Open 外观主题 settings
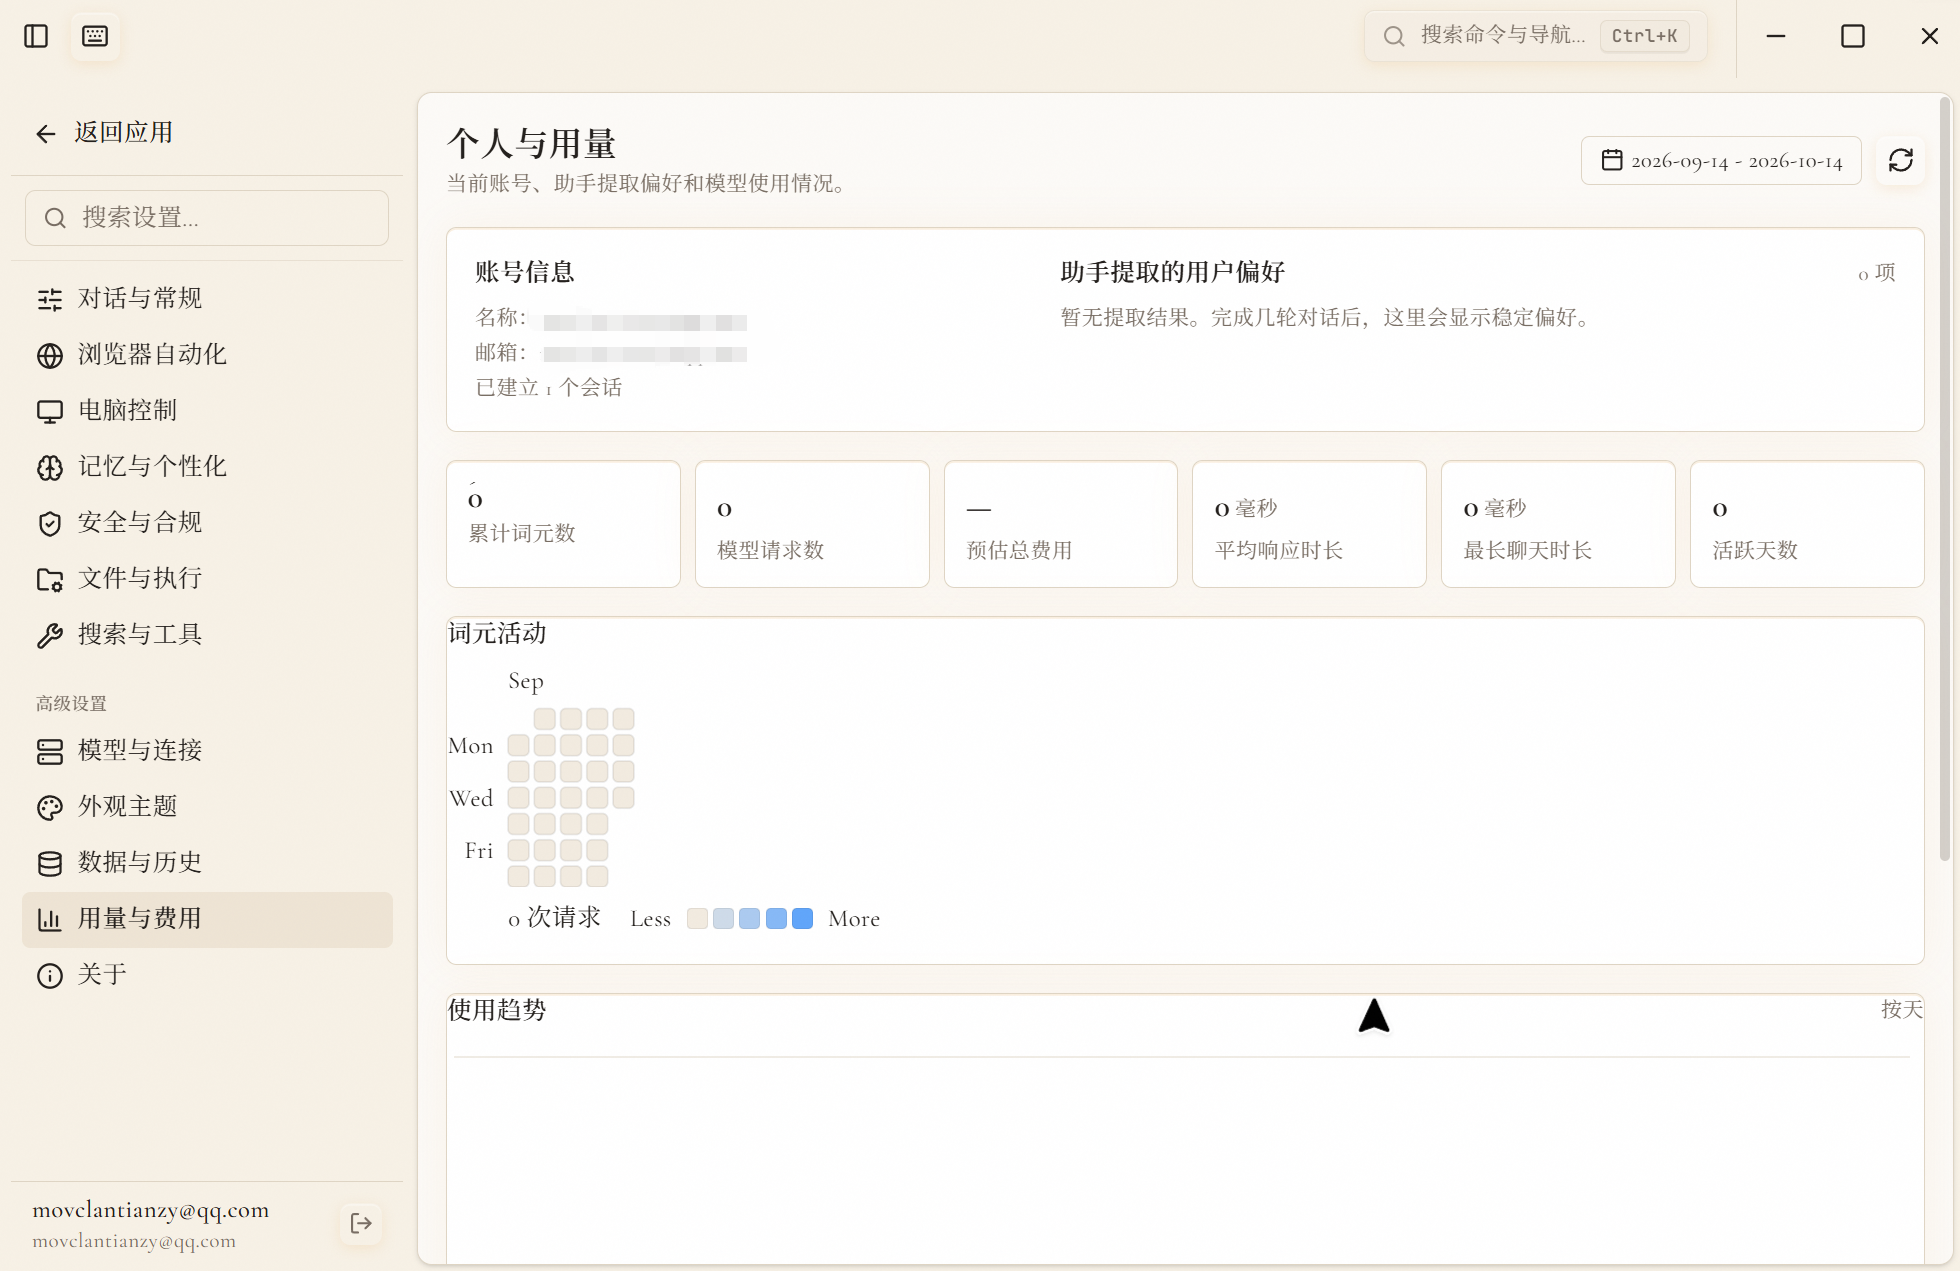 207,806
